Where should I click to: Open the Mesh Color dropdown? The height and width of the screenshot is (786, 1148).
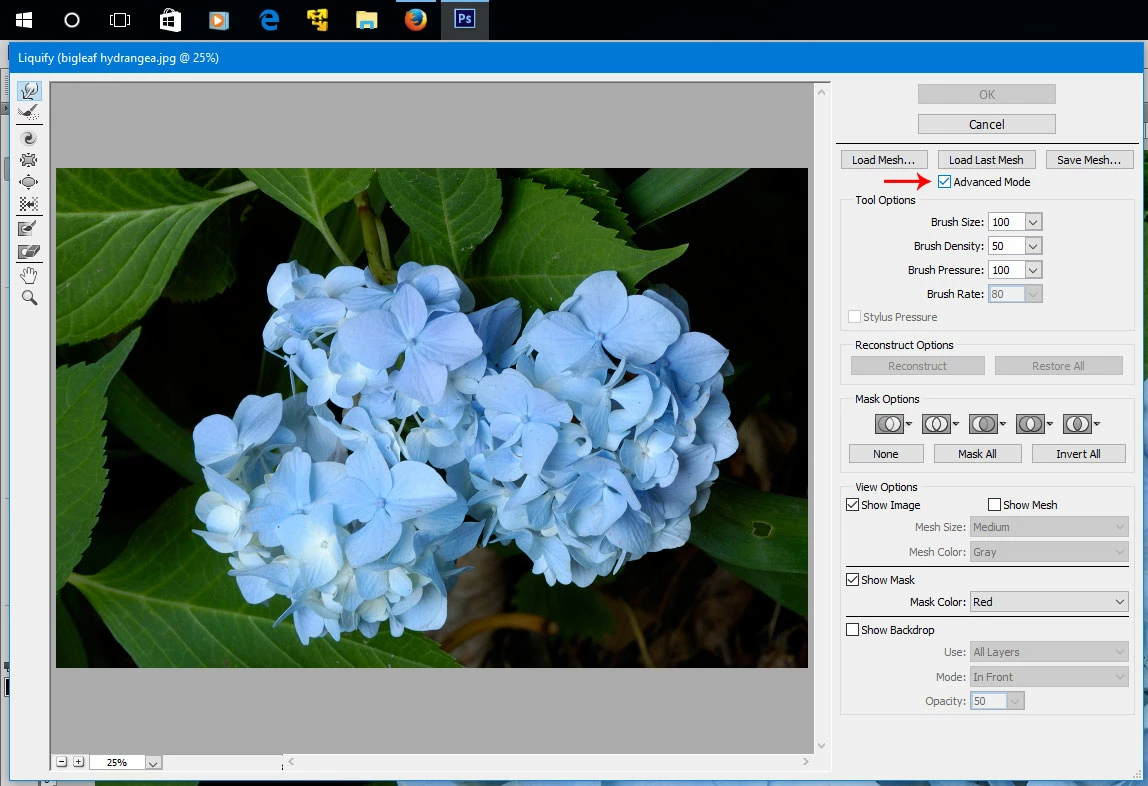(x=1049, y=552)
